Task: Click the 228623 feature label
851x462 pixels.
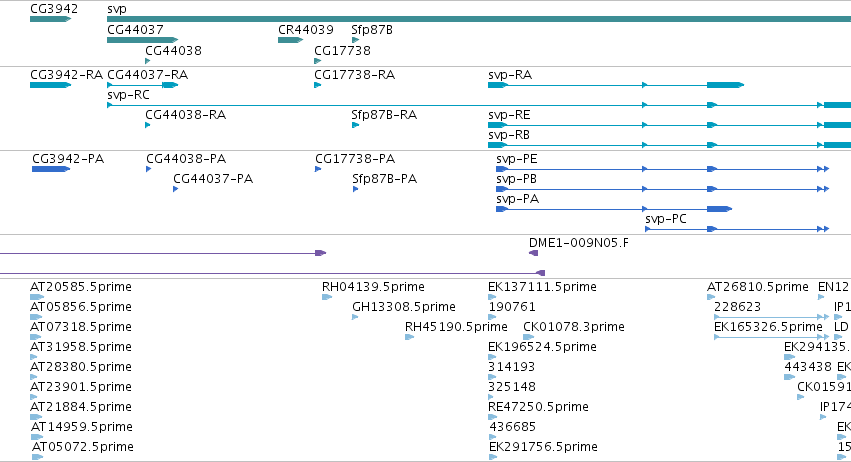Action: pos(738,307)
